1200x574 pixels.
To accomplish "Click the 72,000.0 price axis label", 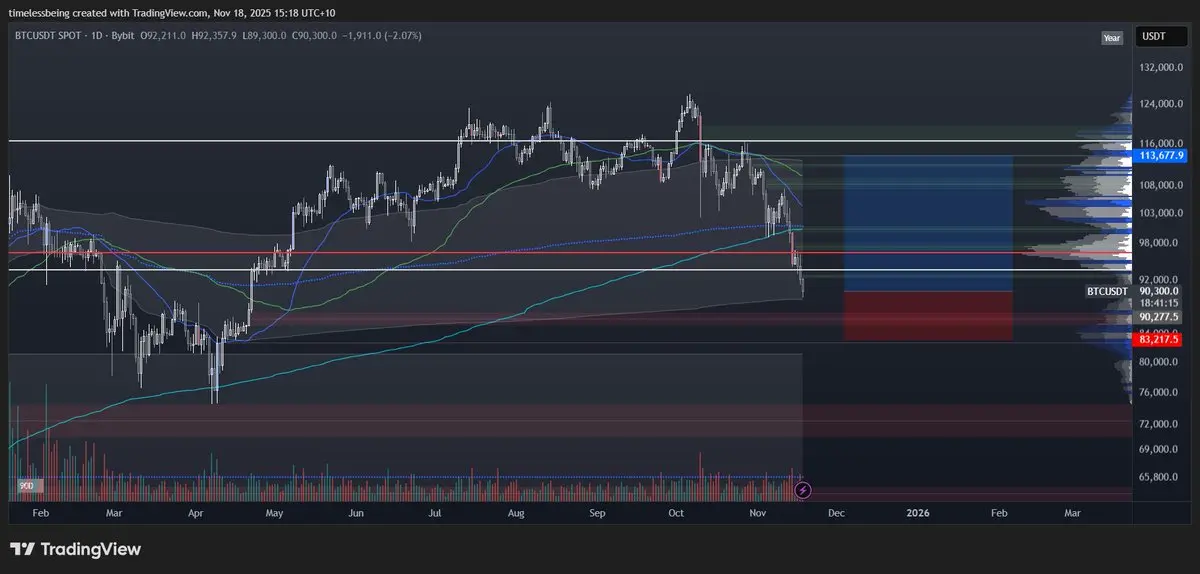I will pos(1160,424).
